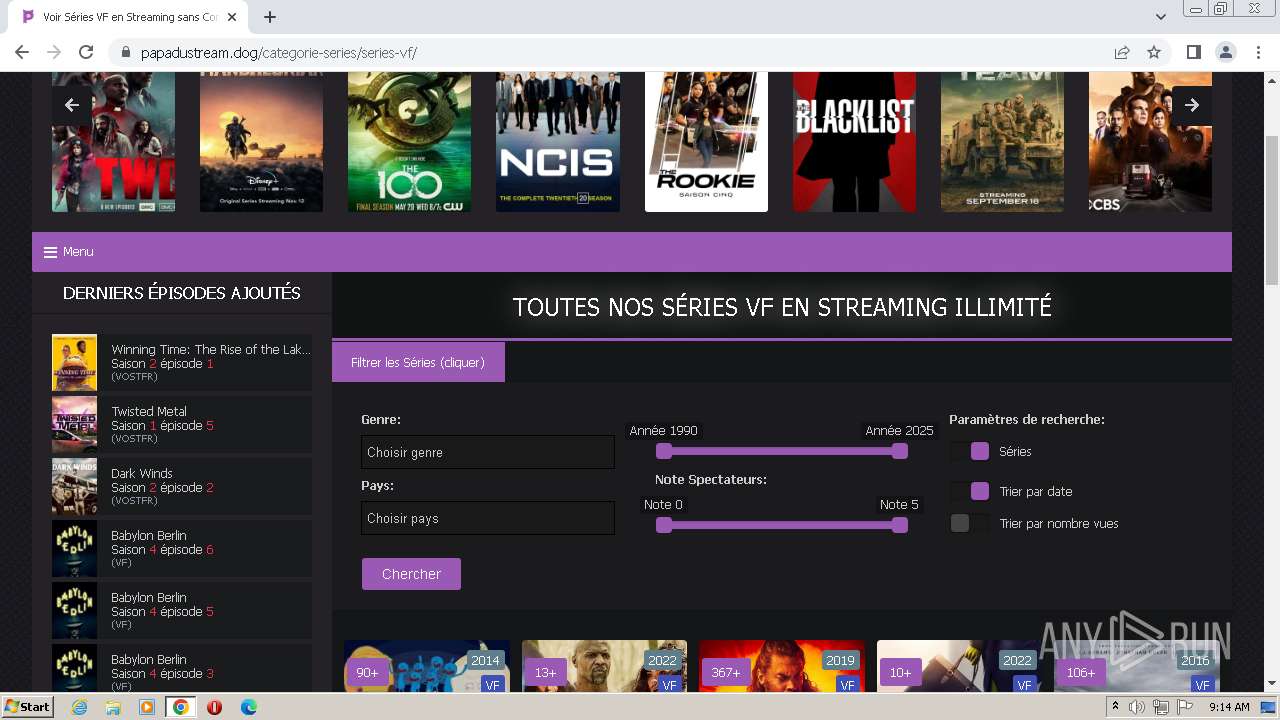Open The Mandalorian poster in carousel

(261, 142)
